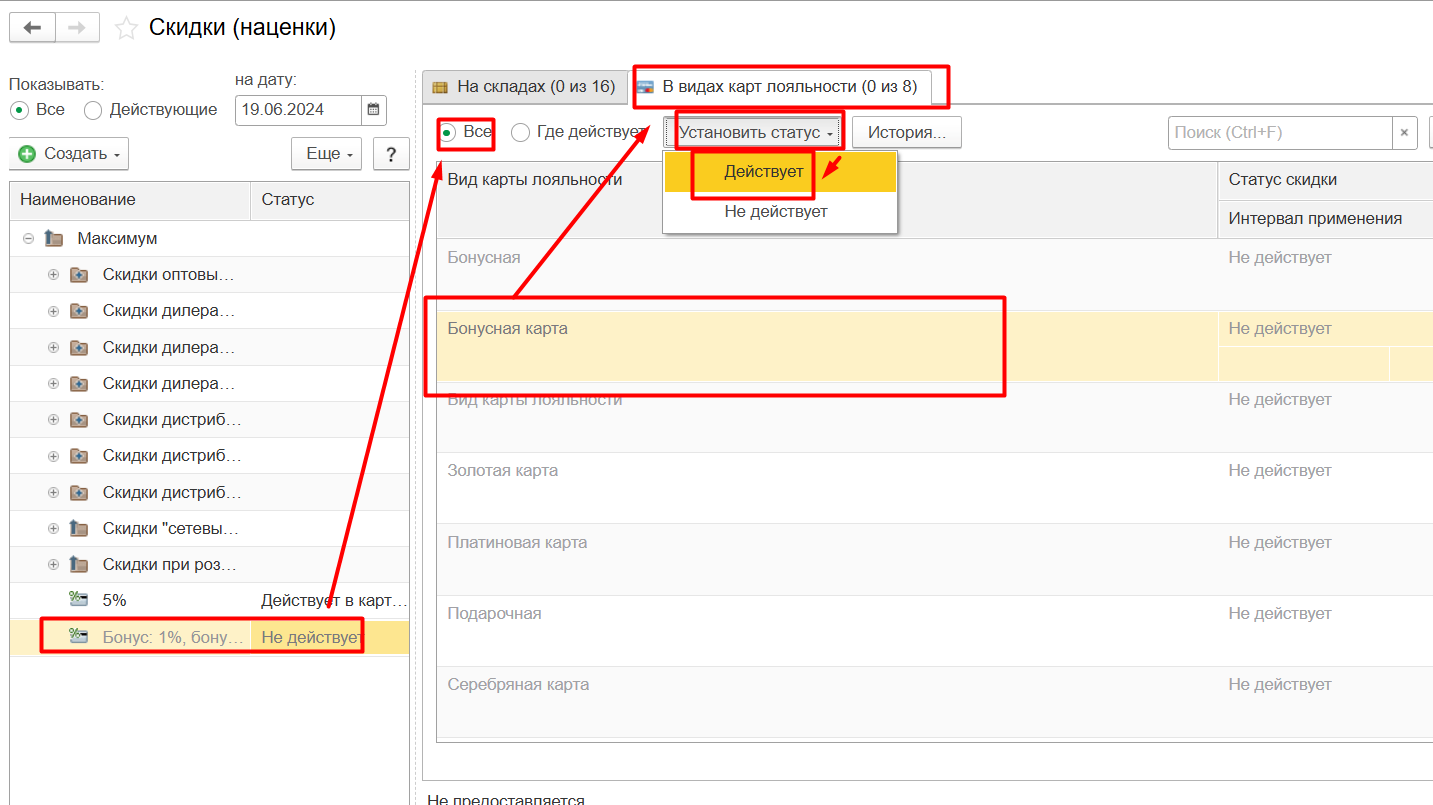
Task: Click the forward navigation arrow
Action: (x=77, y=28)
